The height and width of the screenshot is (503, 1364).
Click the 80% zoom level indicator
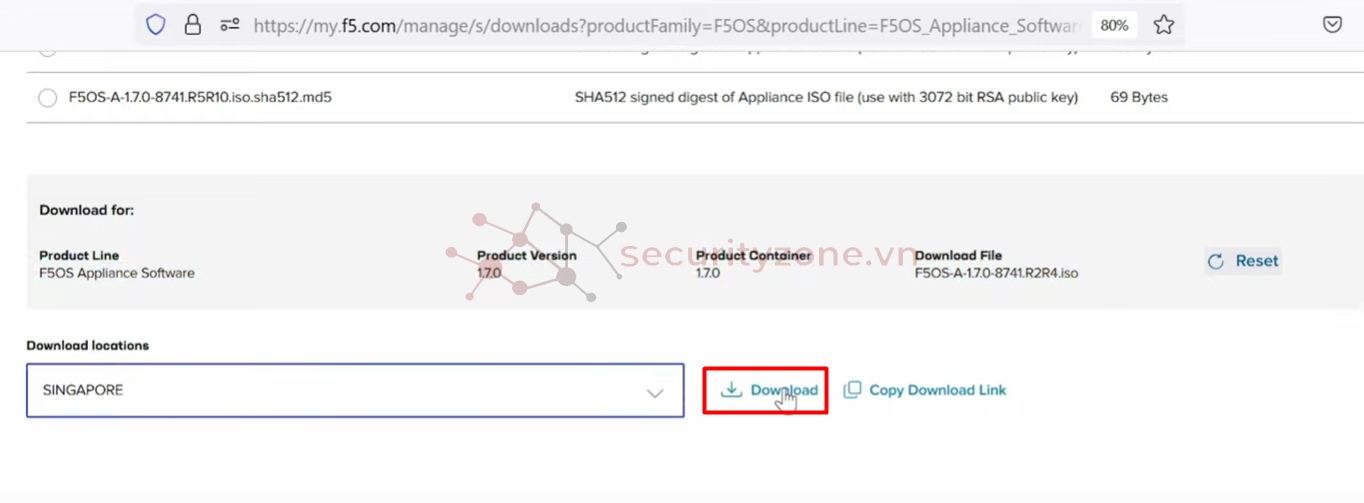[1114, 25]
